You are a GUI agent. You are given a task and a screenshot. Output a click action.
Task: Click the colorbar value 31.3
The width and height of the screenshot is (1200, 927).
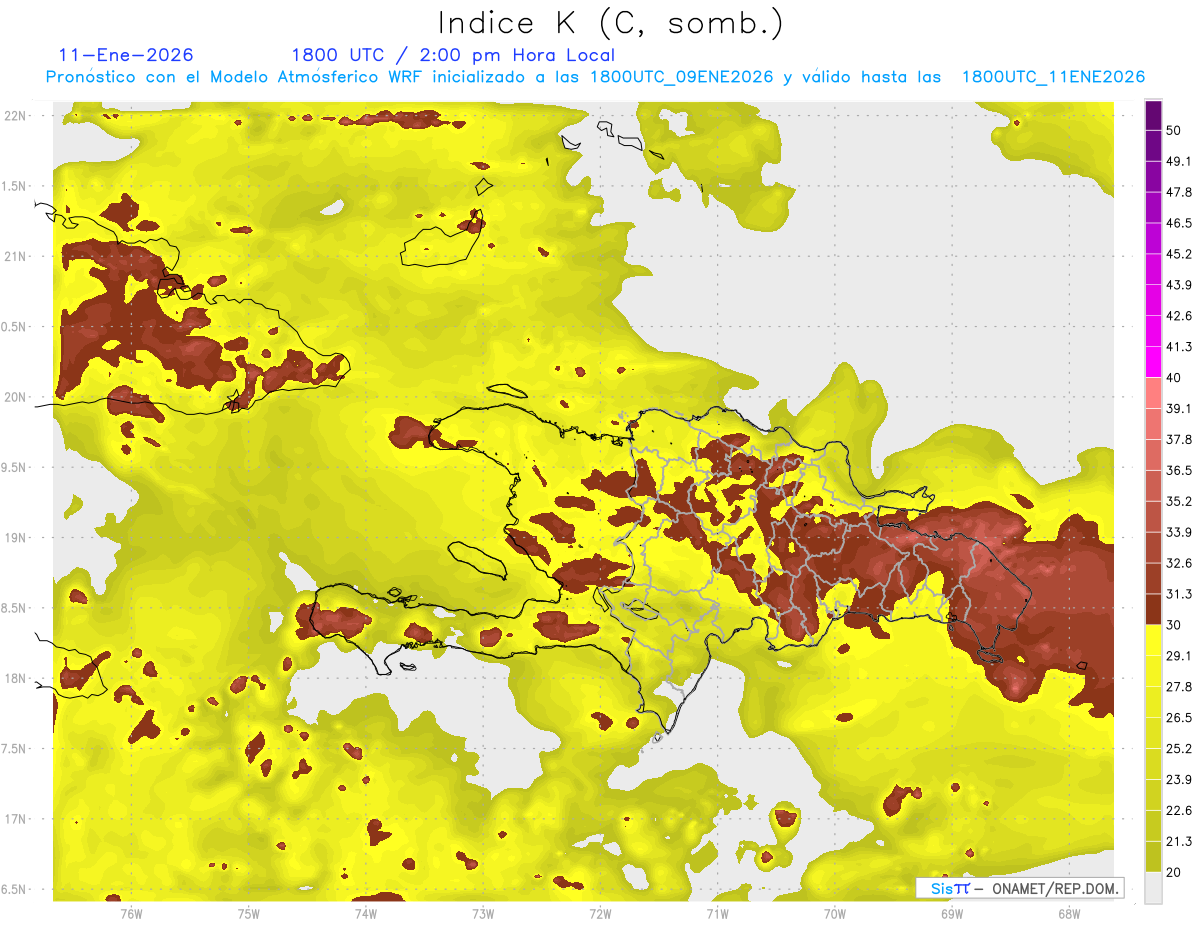(x=1179, y=594)
